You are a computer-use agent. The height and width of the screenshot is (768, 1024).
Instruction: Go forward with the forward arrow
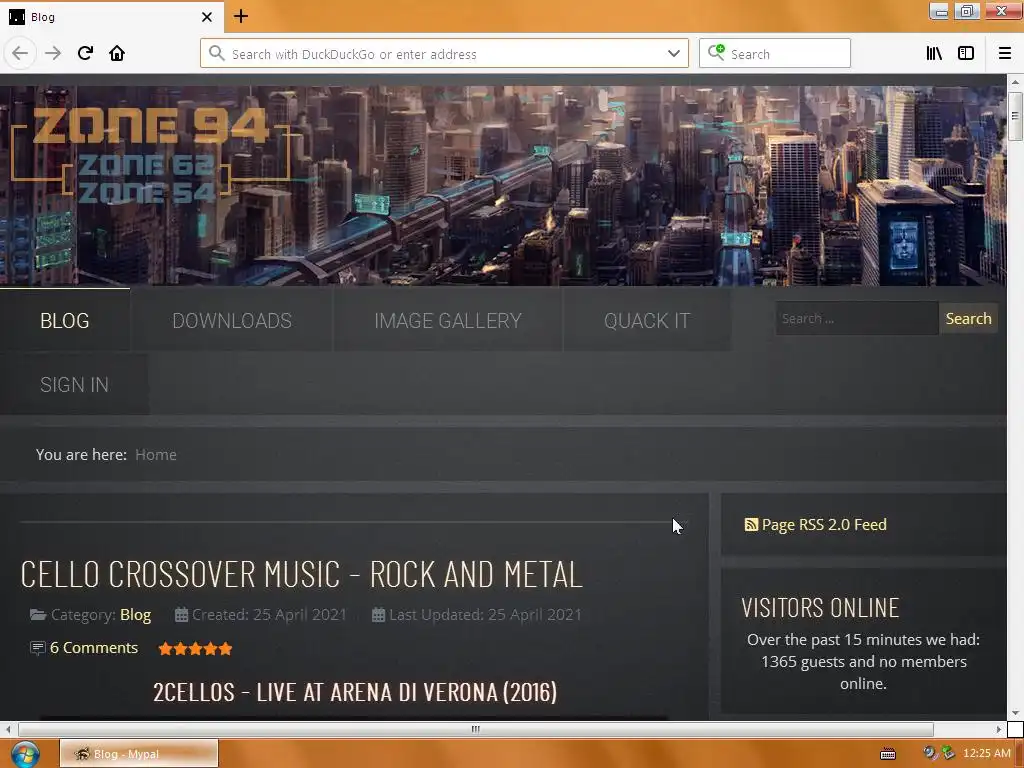coord(53,53)
